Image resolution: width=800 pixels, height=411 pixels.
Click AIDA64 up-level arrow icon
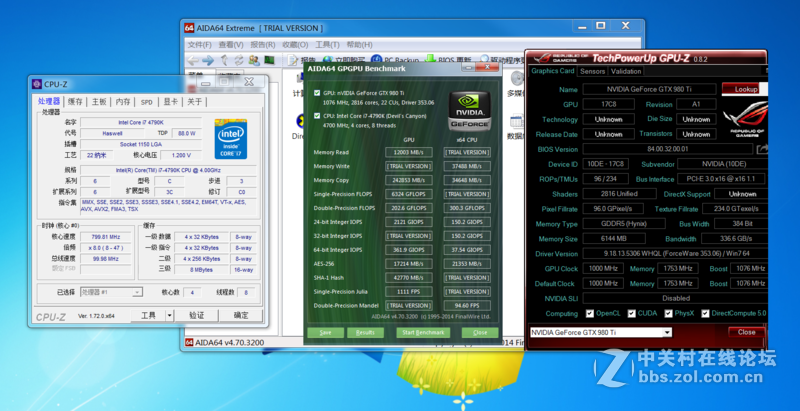223,61
